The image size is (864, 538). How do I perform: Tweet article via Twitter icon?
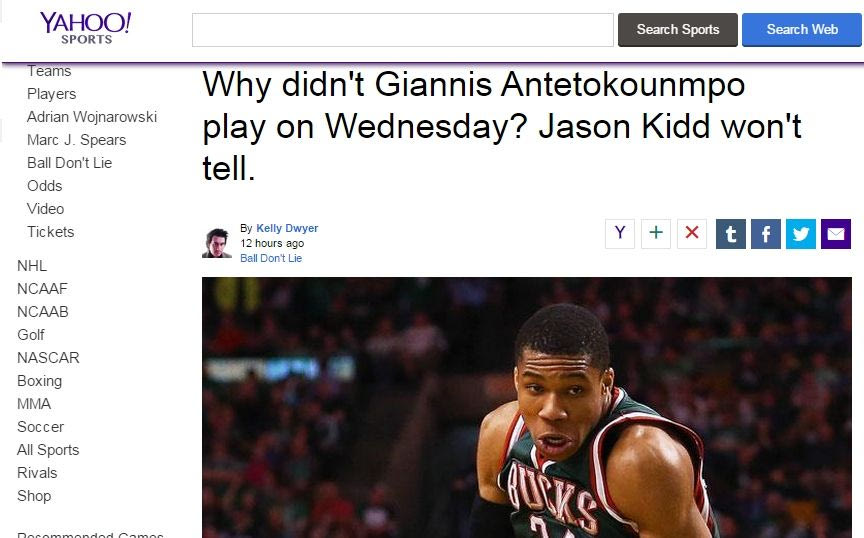(x=801, y=234)
